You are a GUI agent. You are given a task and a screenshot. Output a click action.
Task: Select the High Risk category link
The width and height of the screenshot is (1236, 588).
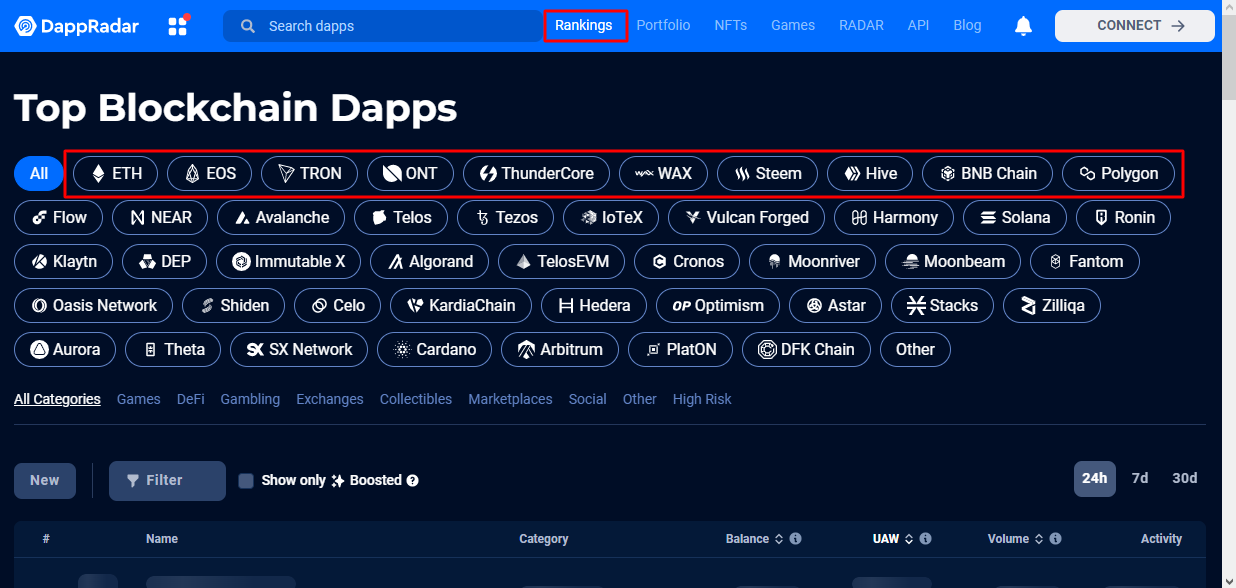(702, 399)
